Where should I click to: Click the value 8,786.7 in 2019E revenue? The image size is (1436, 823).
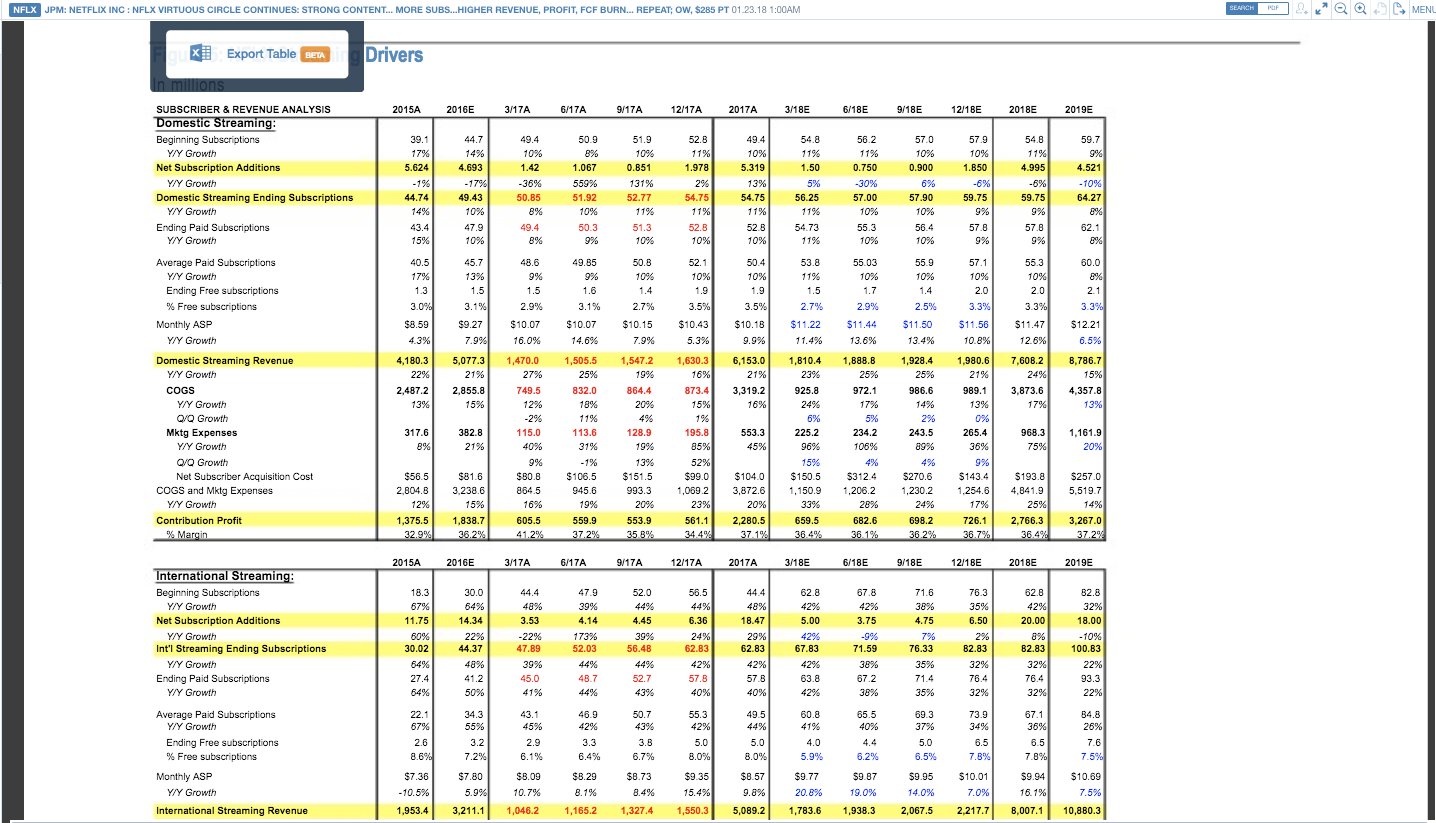(1083, 360)
